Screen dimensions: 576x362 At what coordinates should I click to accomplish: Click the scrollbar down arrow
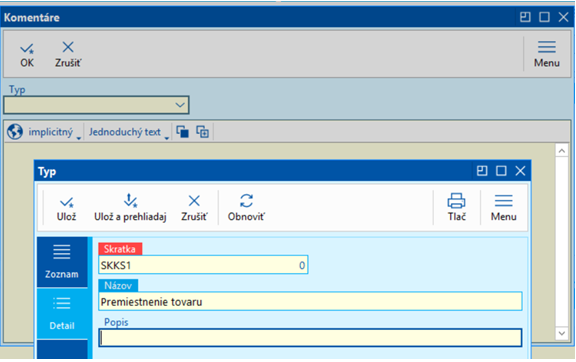coord(562,333)
